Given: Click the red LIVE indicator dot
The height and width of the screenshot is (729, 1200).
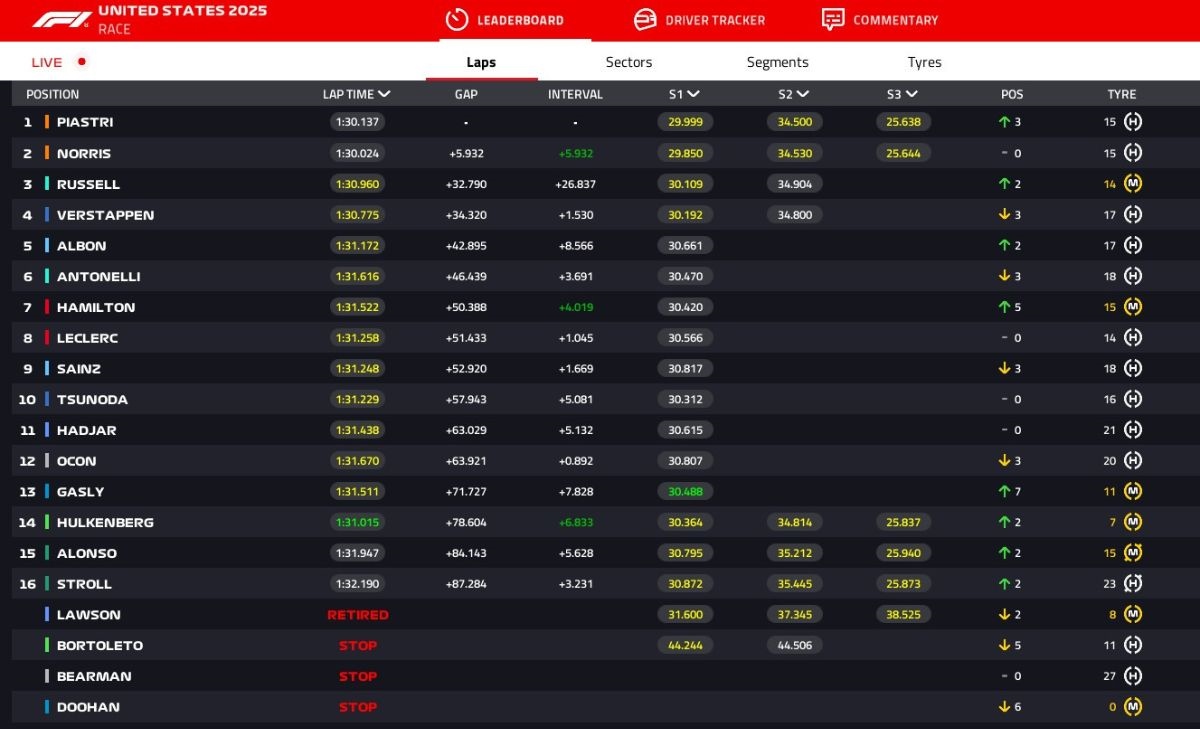Looking at the screenshot, I should click(82, 62).
